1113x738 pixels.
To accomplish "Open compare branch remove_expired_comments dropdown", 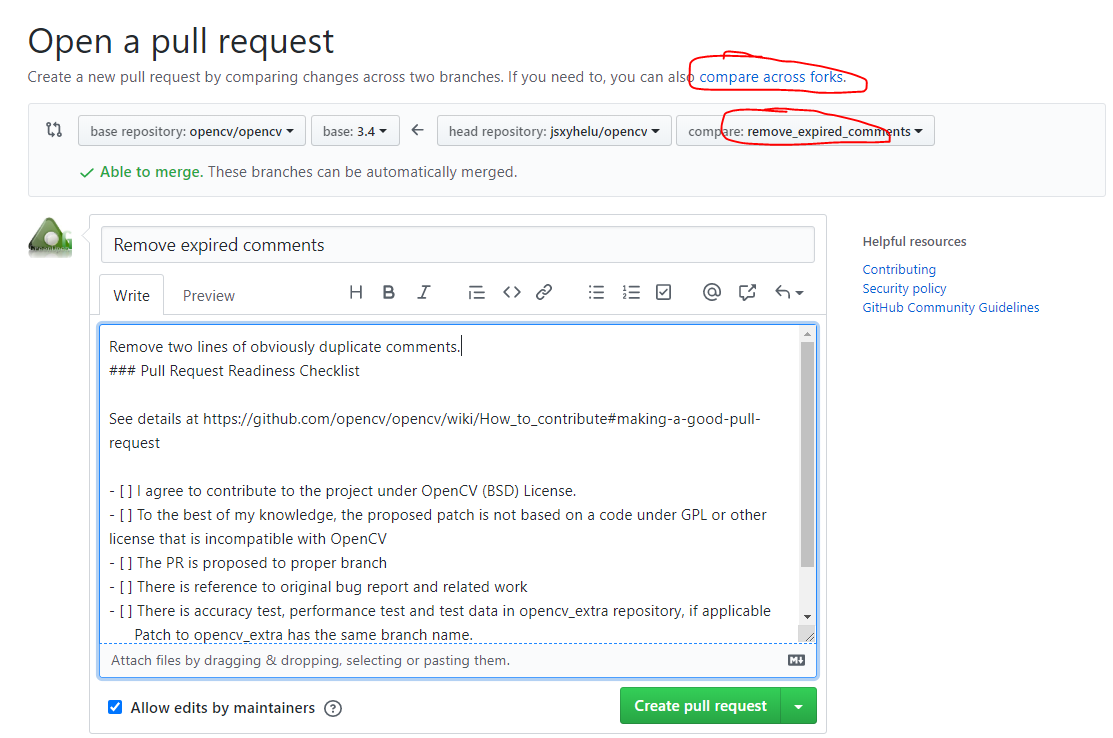I will coord(806,131).
